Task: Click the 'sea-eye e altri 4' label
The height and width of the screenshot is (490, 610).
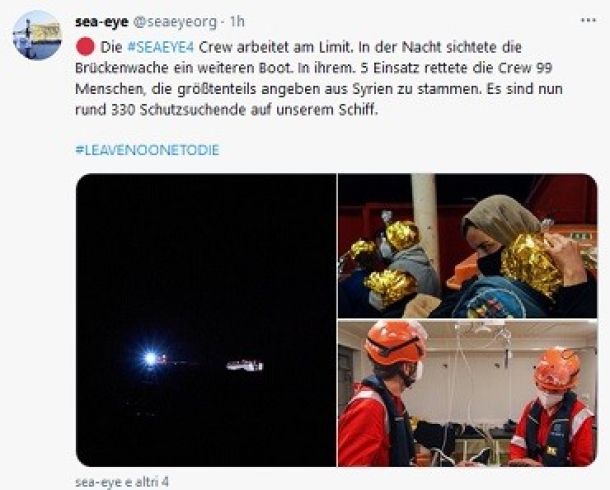Action: (122, 482)
